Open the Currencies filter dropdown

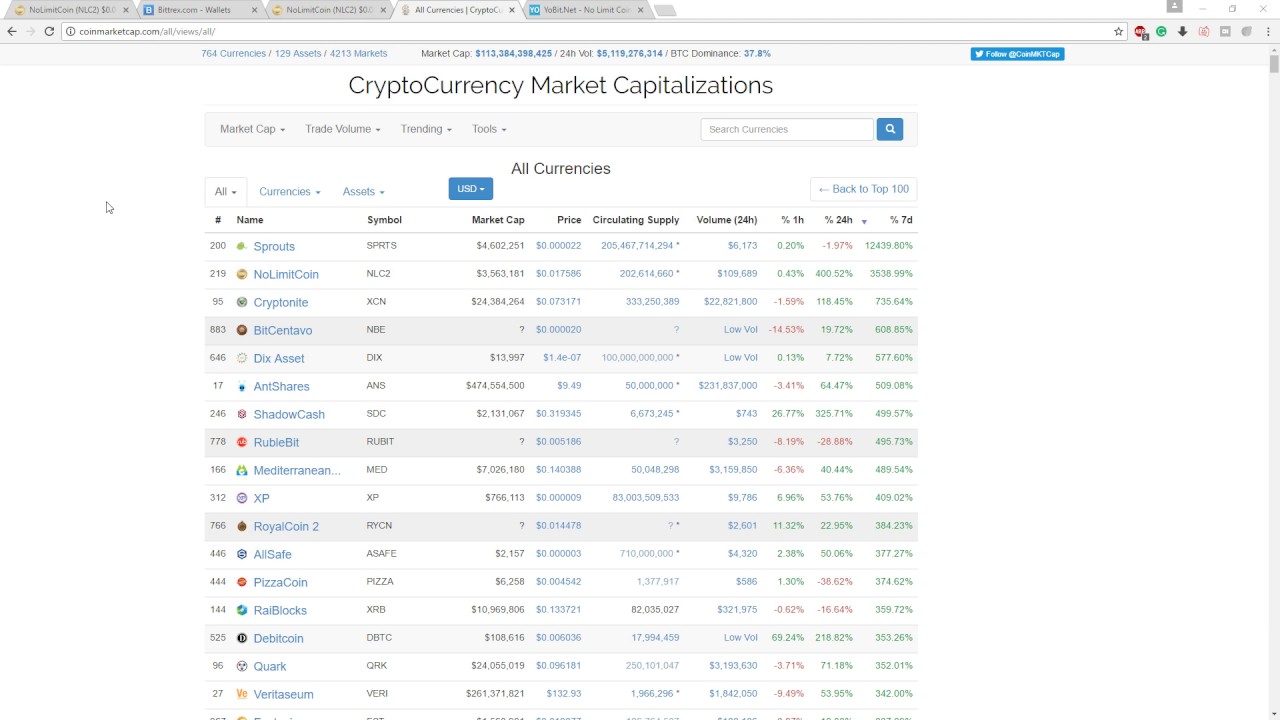(x=289, y=191)
